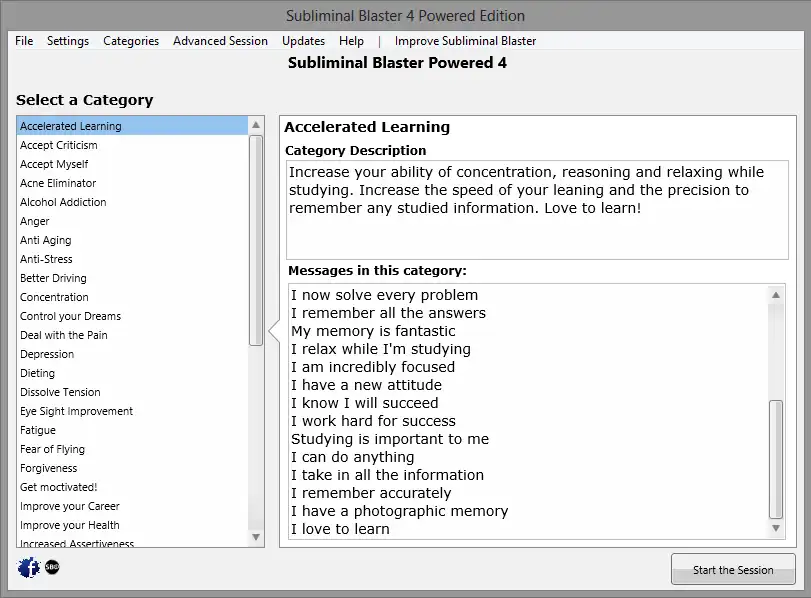The image size is (811, 598).
Task: Start the Session button
Action: [x=733, y=570]
